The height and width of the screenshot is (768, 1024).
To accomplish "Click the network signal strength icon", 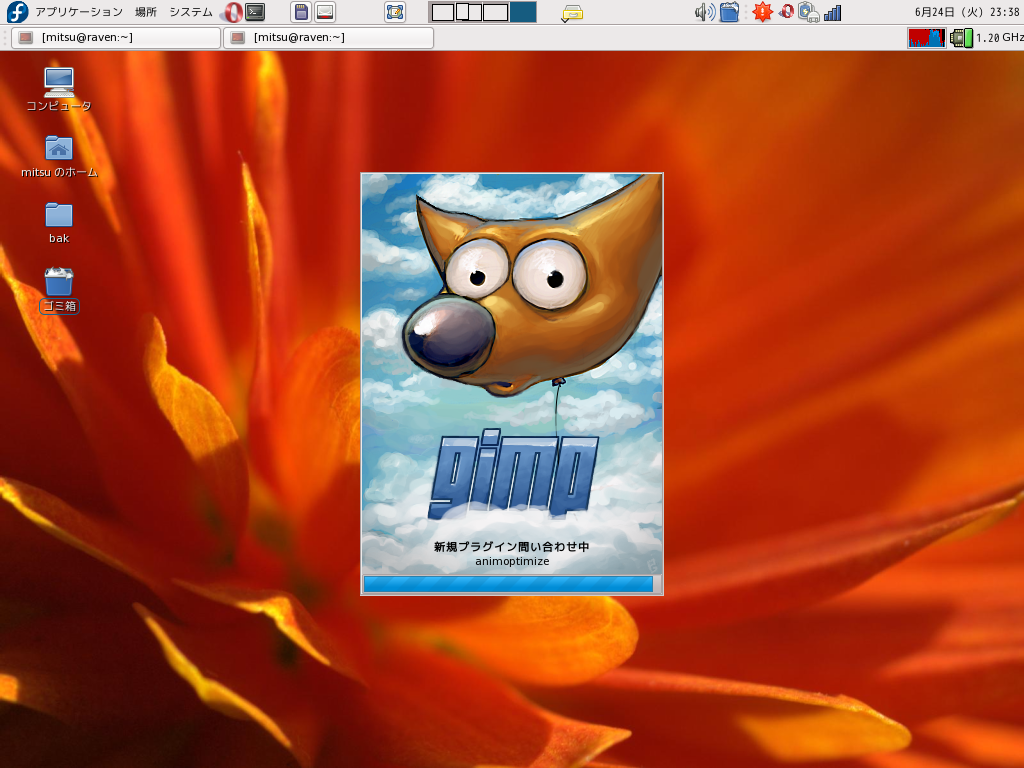I will pyautogui.click(x=833, y=13).
